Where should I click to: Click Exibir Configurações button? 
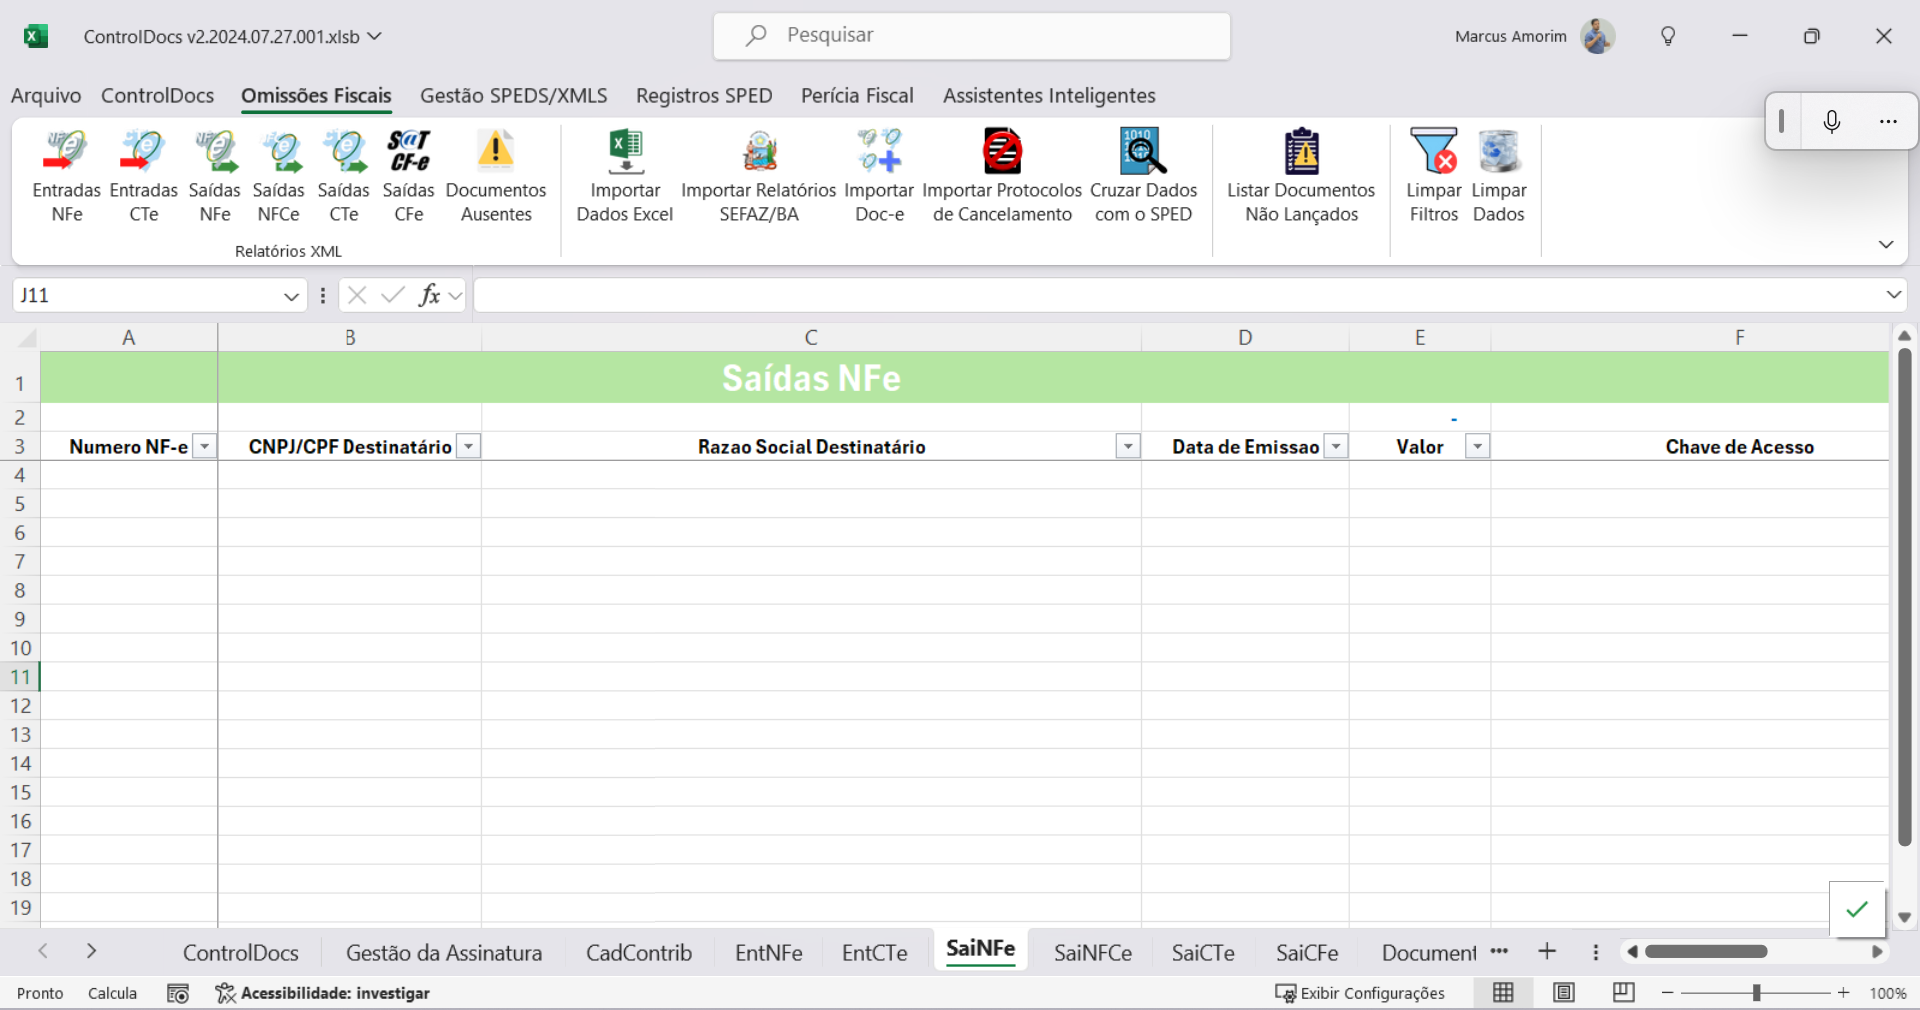1360,993
